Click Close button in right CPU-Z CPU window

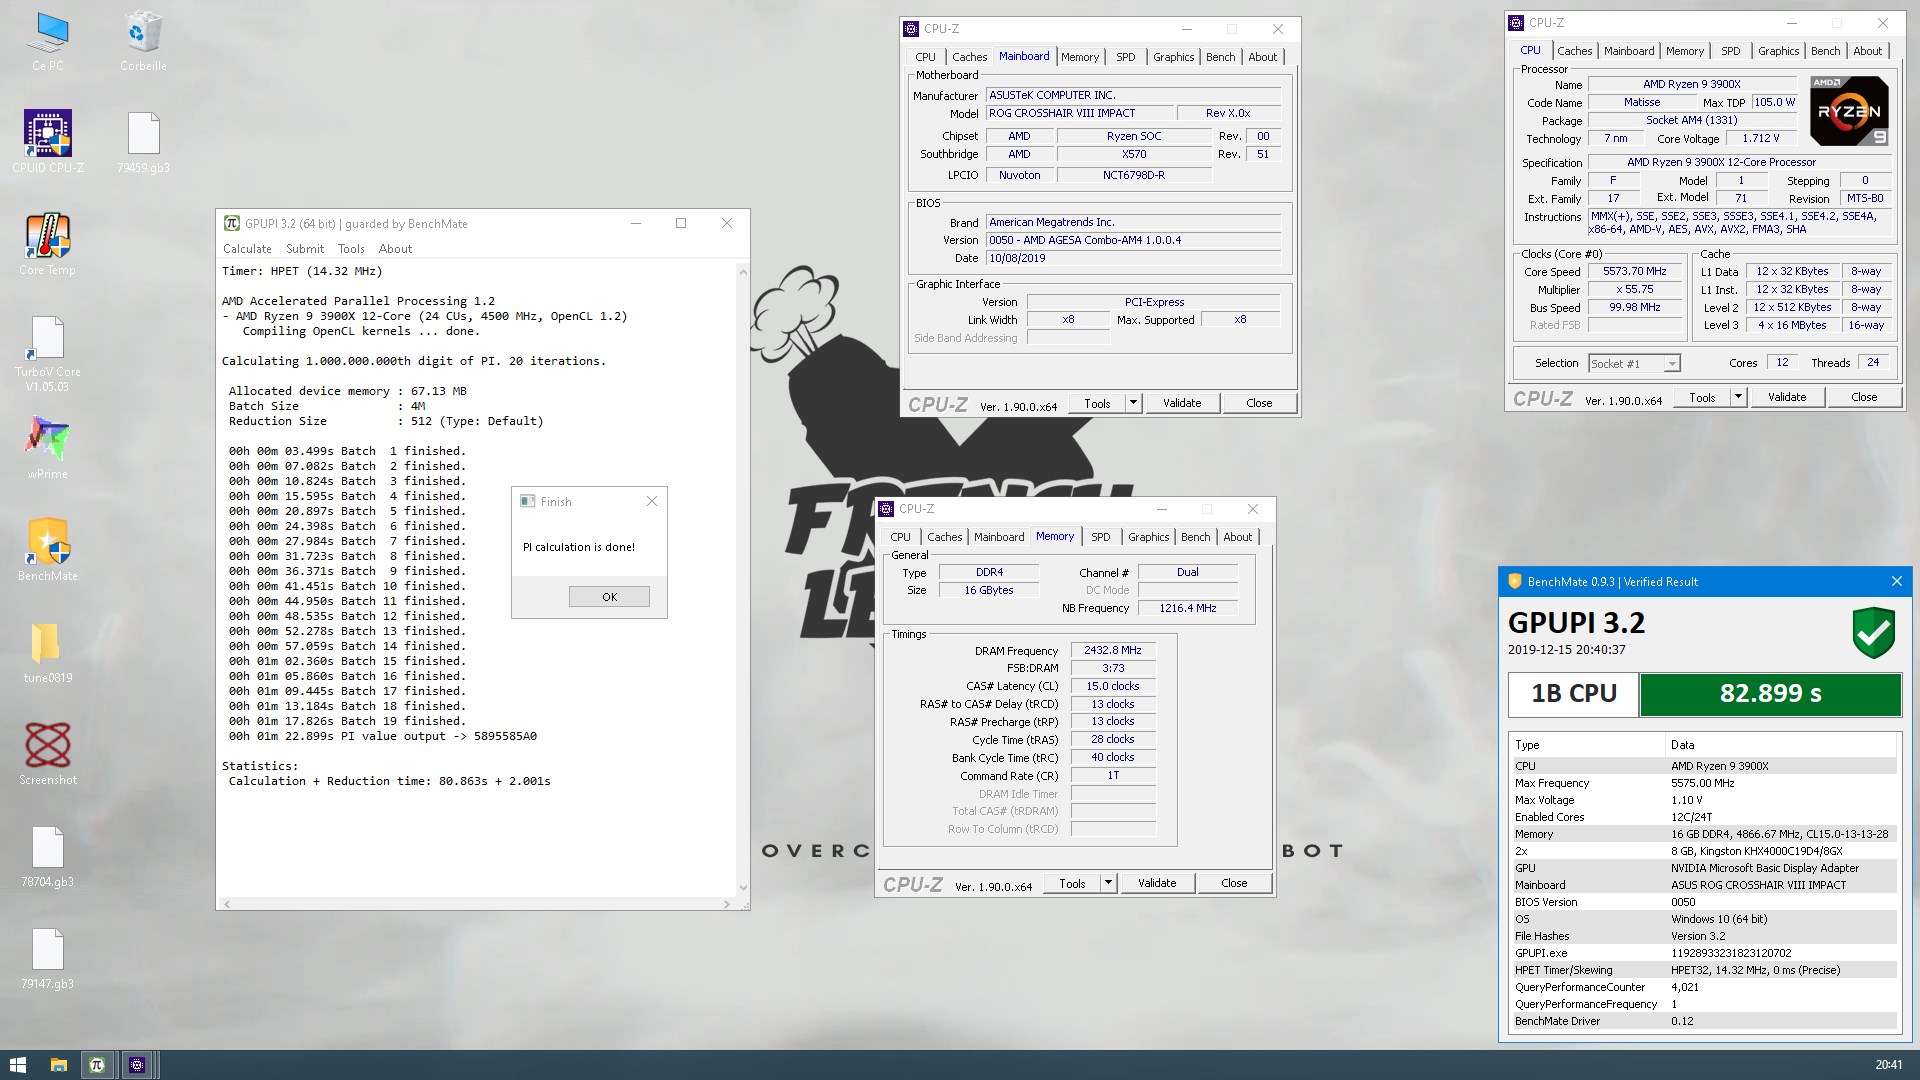click(x=1864, y=397)
